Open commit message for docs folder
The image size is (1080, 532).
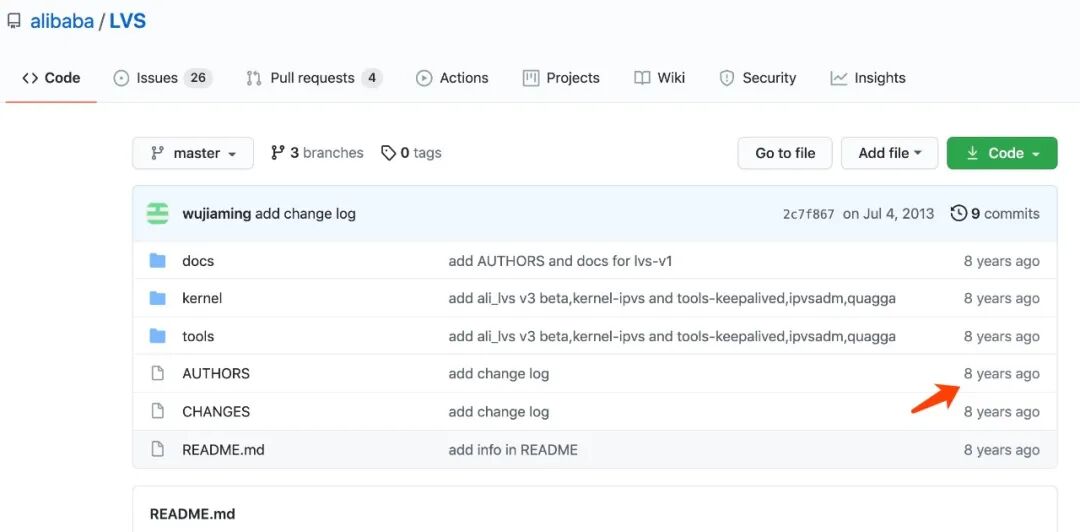pyautogui.click(x=560, y=261)
